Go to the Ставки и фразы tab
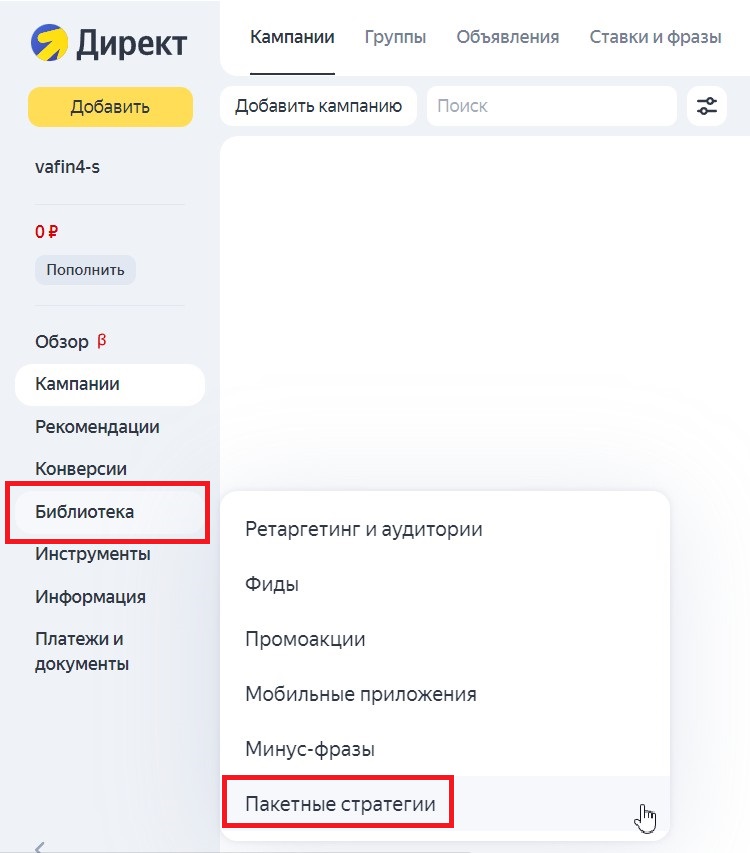 tap(655, 38)
